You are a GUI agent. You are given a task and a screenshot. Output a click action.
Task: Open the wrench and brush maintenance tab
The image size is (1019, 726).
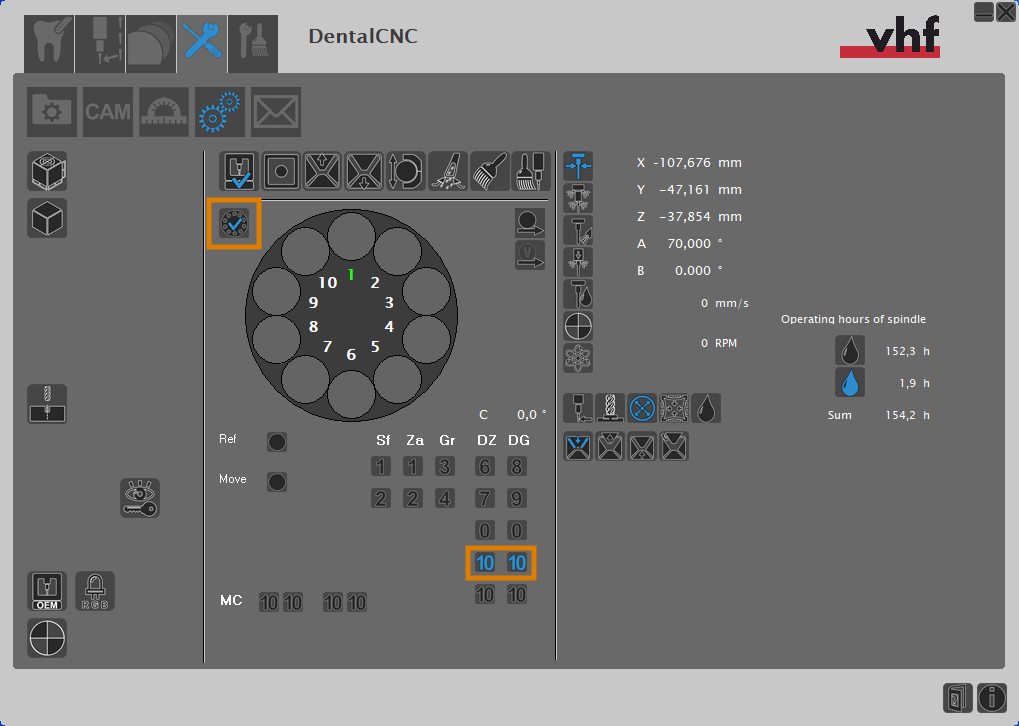point(253,44)
